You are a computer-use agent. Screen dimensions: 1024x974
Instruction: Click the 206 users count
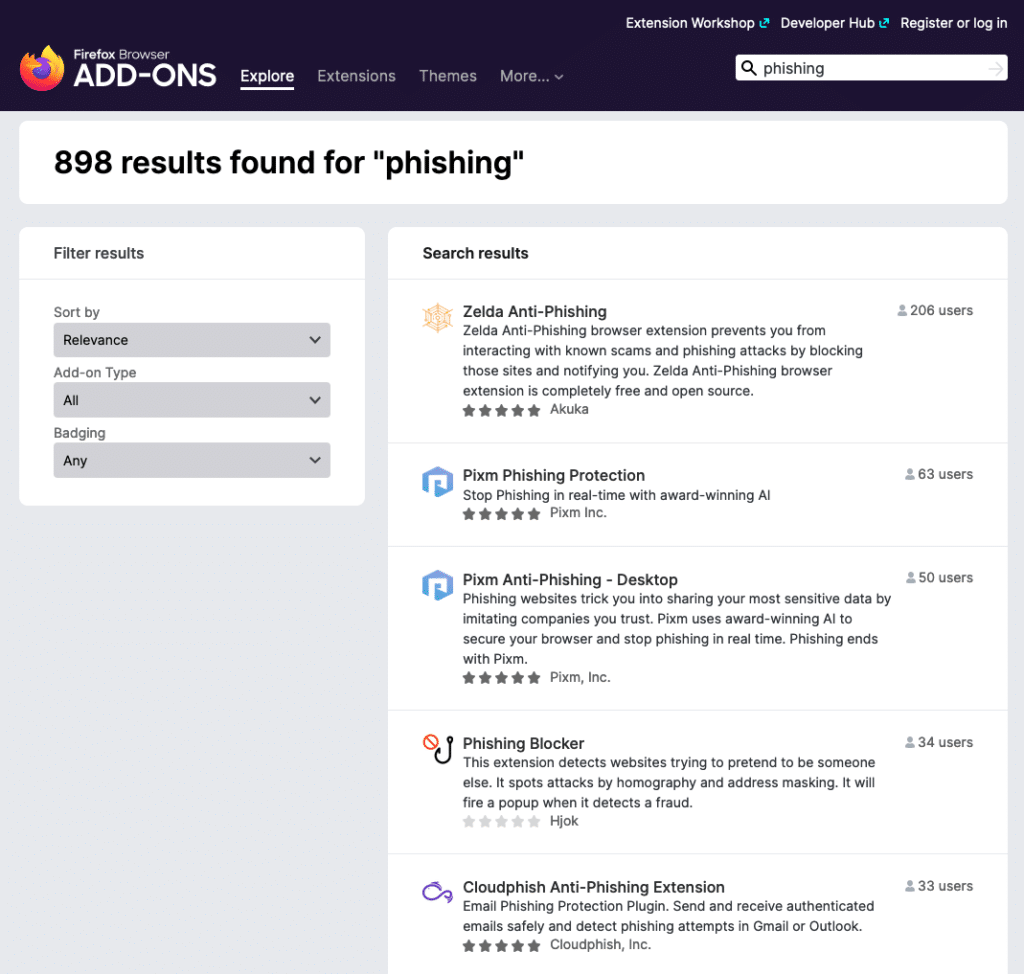[x=941, y=310]
